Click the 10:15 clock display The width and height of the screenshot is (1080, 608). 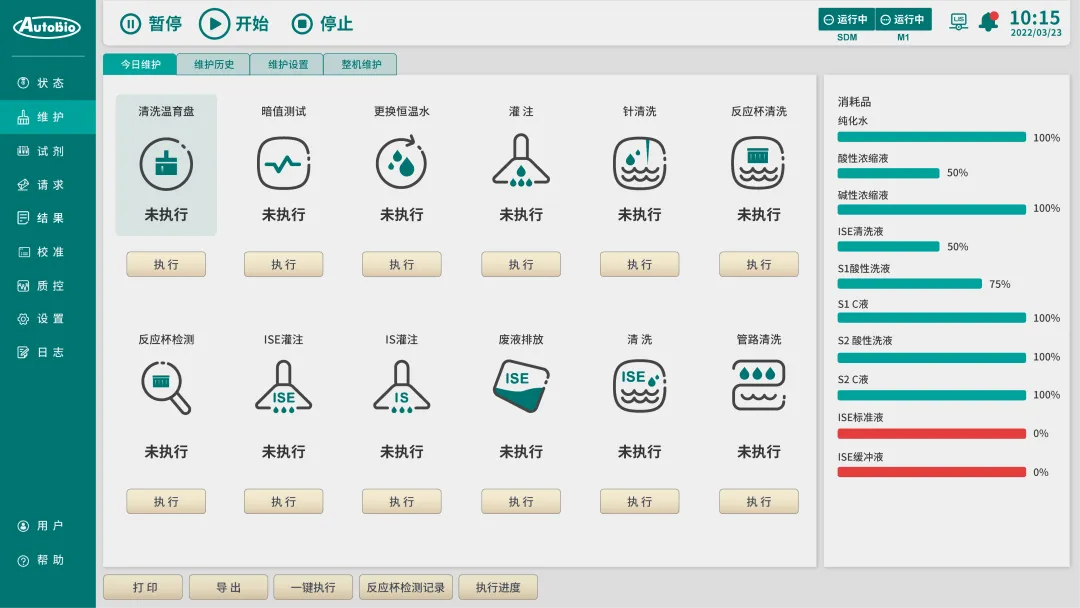[x=1035, y=18]
